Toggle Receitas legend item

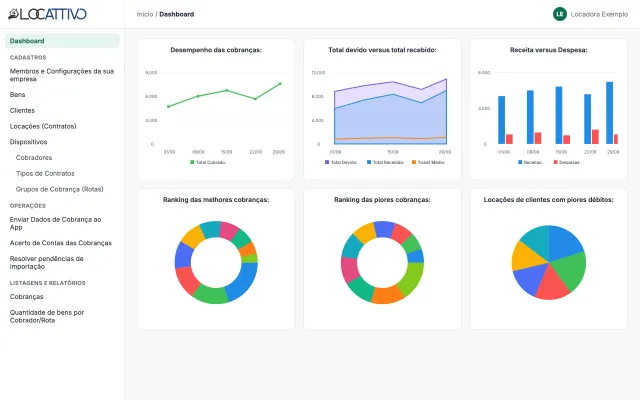pos(530,162)
